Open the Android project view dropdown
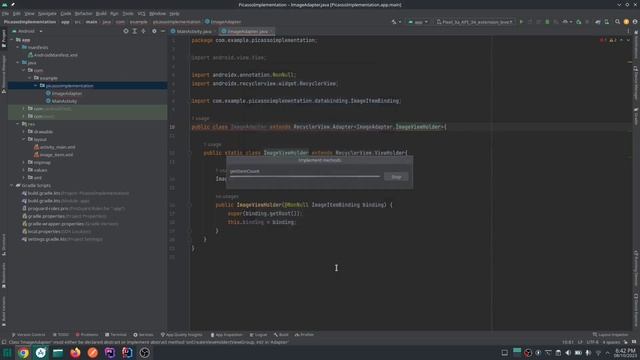 (27, 31)
